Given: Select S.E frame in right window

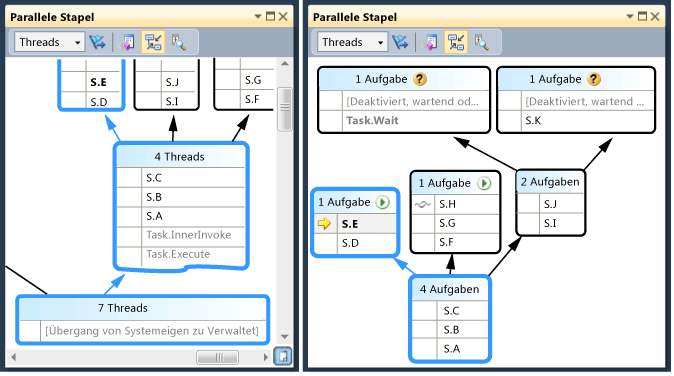Looking at the screenshot, I should coord(355,223).
